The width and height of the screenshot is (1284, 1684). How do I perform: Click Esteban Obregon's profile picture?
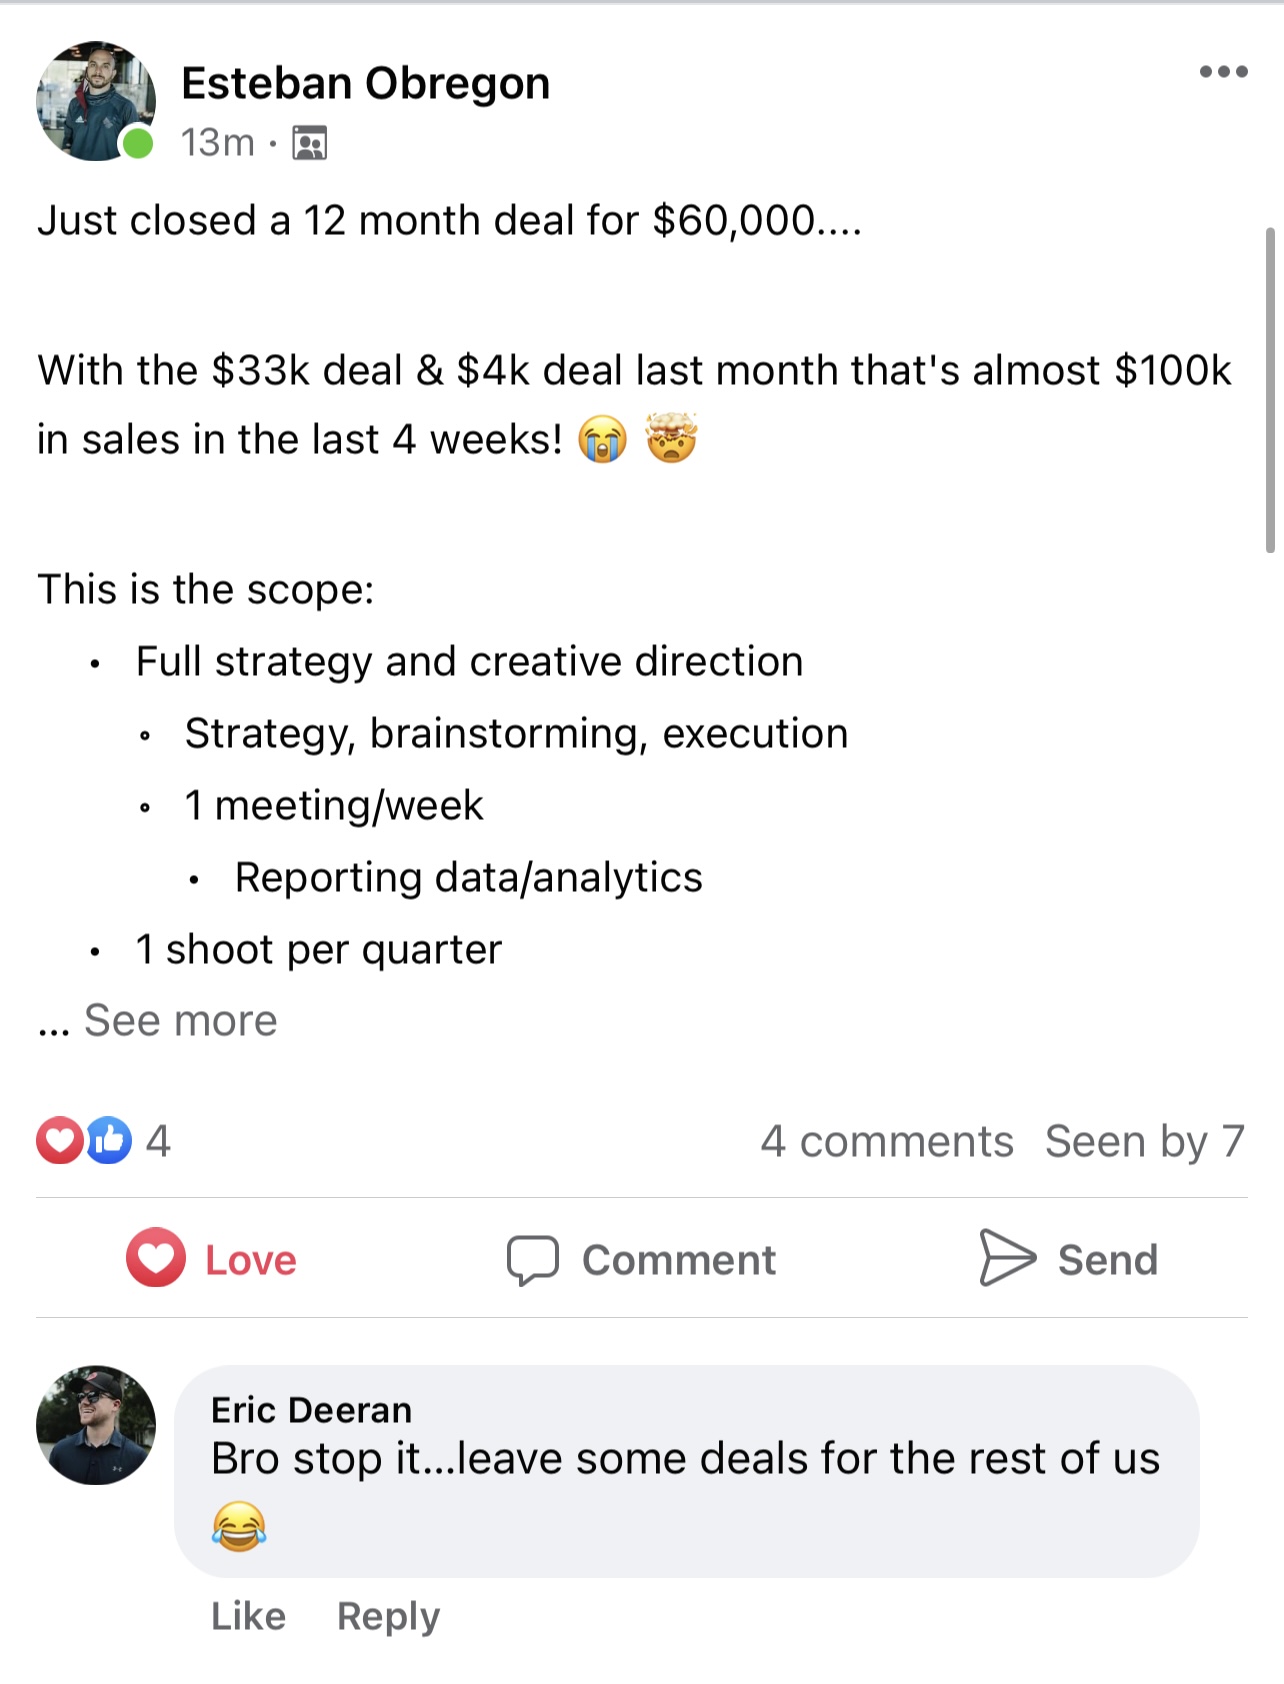coord(95,100)
